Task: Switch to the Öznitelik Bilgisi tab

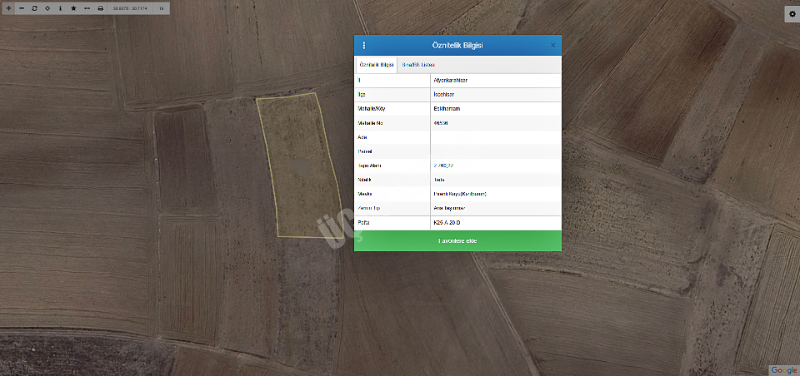Action: click(x=377, y=65)
